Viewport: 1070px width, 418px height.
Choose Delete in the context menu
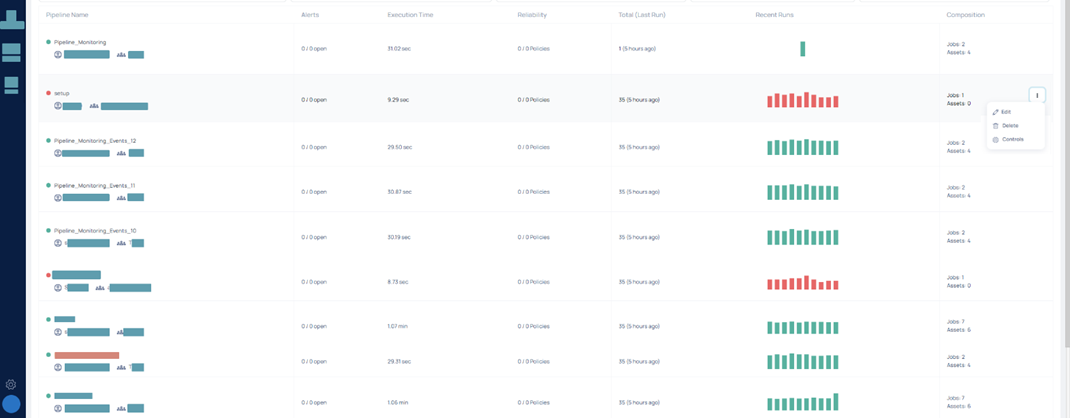(x=1009, y=125)
